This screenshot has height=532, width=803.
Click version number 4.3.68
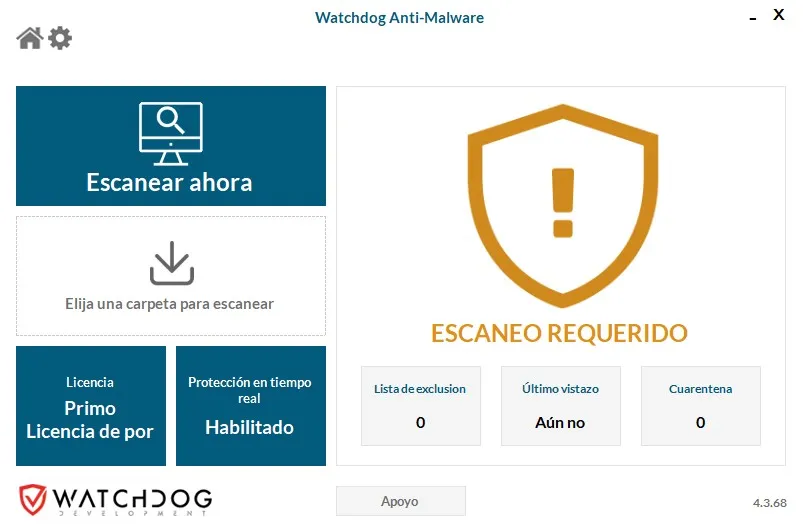click(x=769, y=503)
